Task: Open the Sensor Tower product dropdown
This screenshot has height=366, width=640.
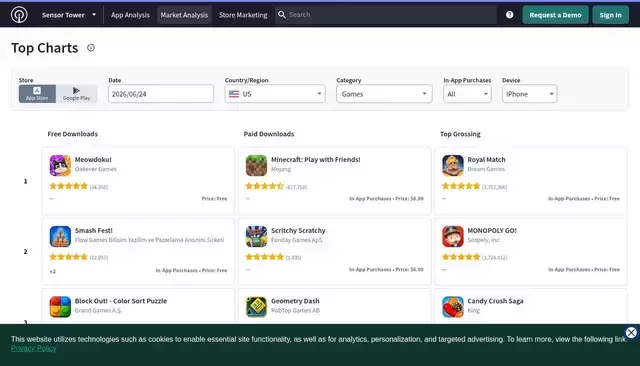Action: point(69,15)
